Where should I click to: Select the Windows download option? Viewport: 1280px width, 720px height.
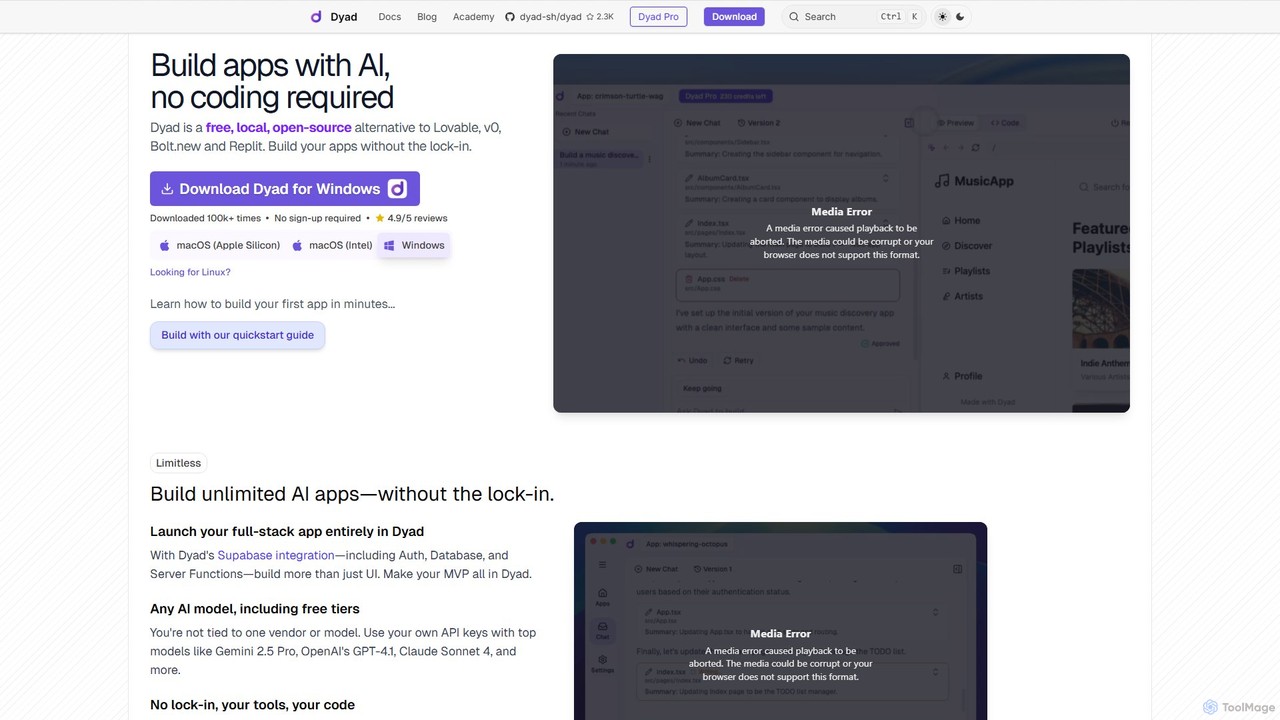(x=414, y=245)
